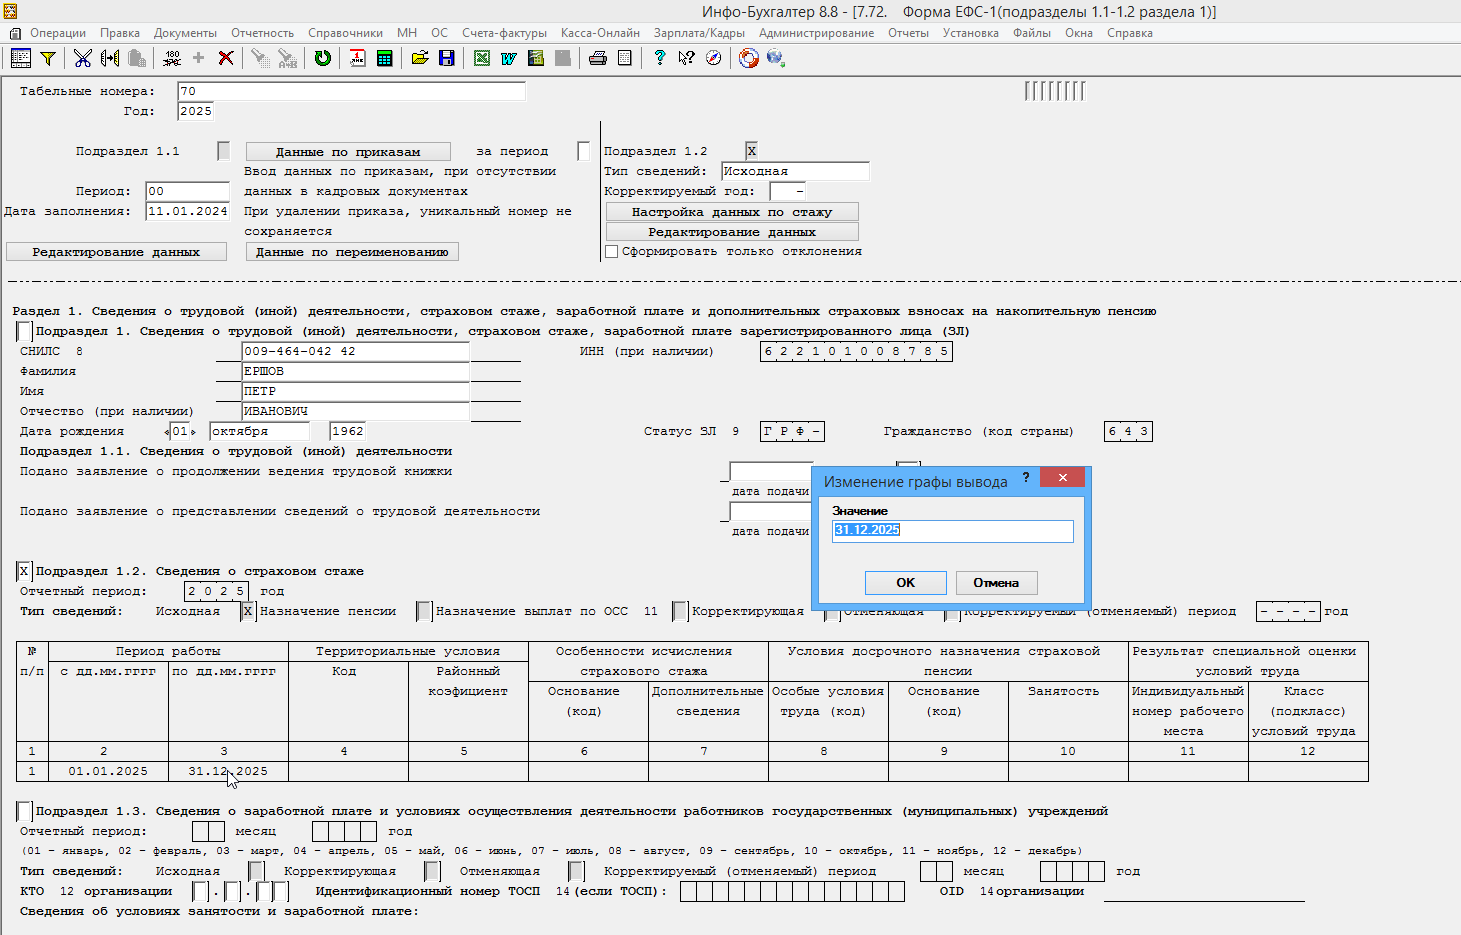Open the green calculator icon
This screenshot has width=1461, height=935.
(384, 58)
